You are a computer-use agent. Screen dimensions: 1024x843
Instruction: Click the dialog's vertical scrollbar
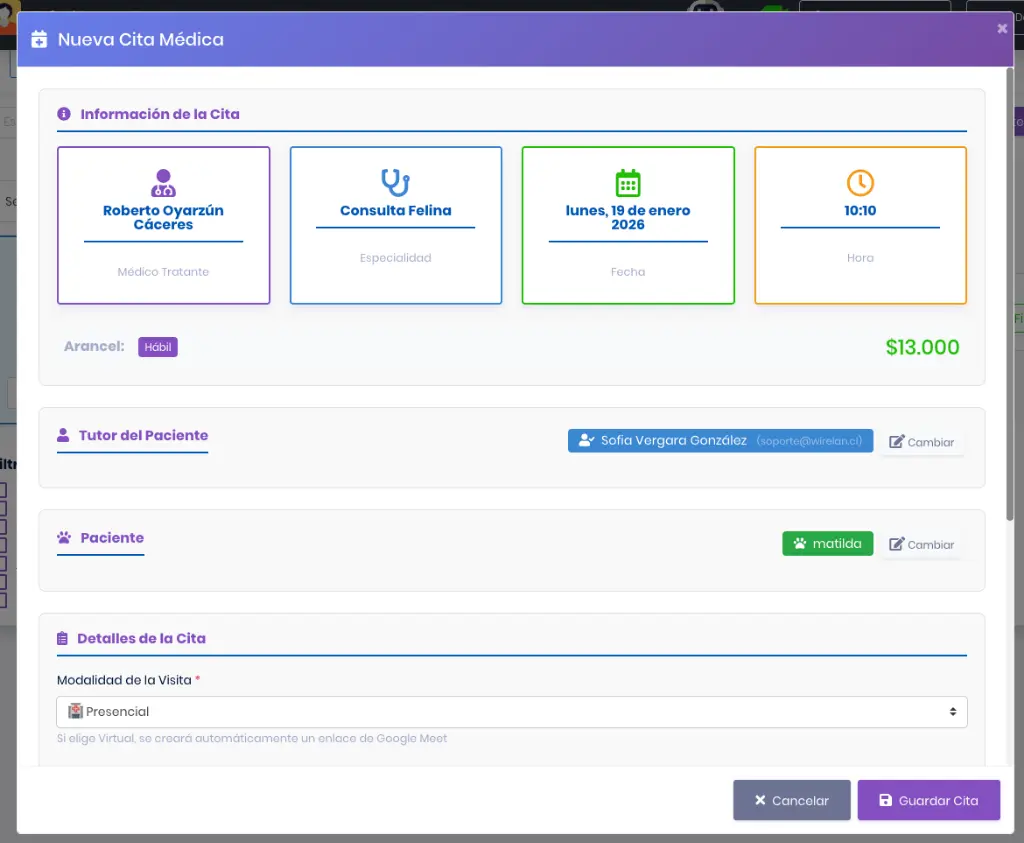coord(1011,300)
